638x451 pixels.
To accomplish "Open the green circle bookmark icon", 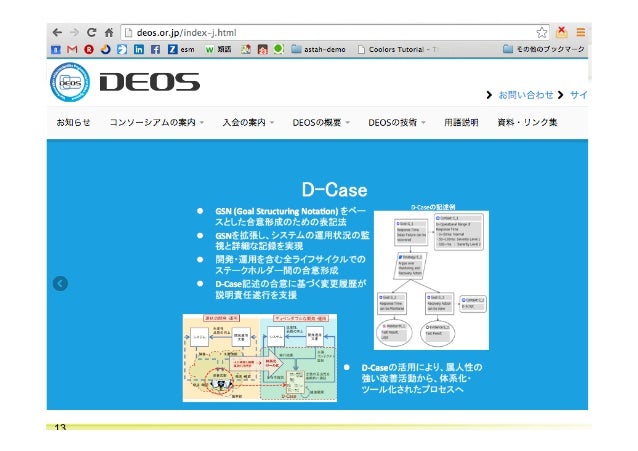I will [279, 49].
